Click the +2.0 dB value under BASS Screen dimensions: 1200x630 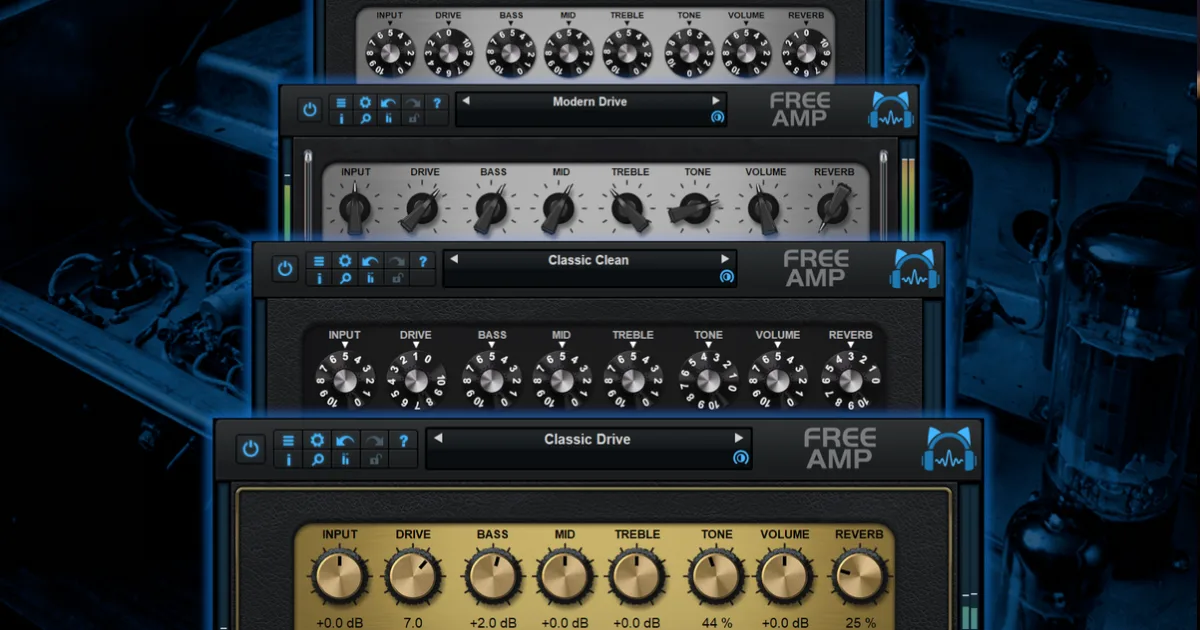click(x=492, y=622)
